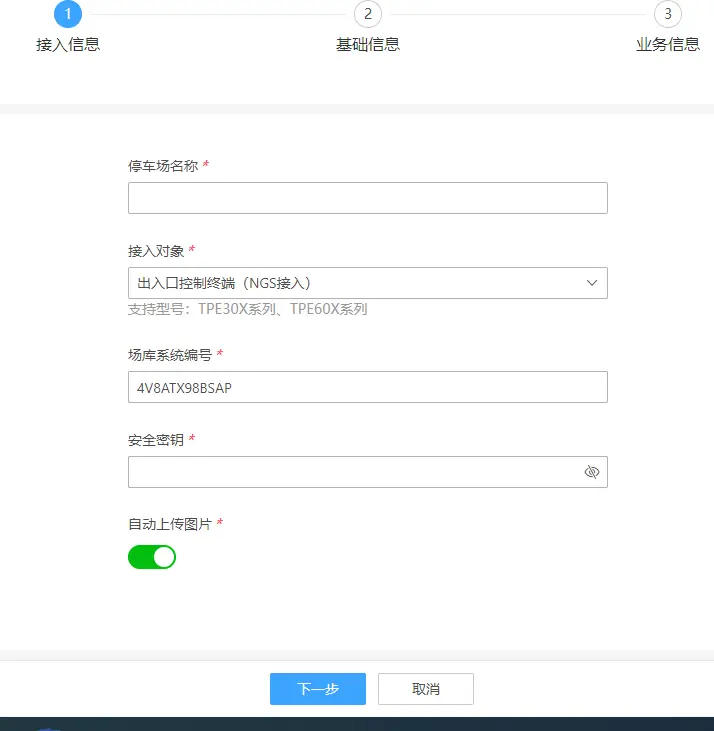Click the step 2 circle icon
The height and width of the screenshot is (731, 714).
tap(368, 14)
